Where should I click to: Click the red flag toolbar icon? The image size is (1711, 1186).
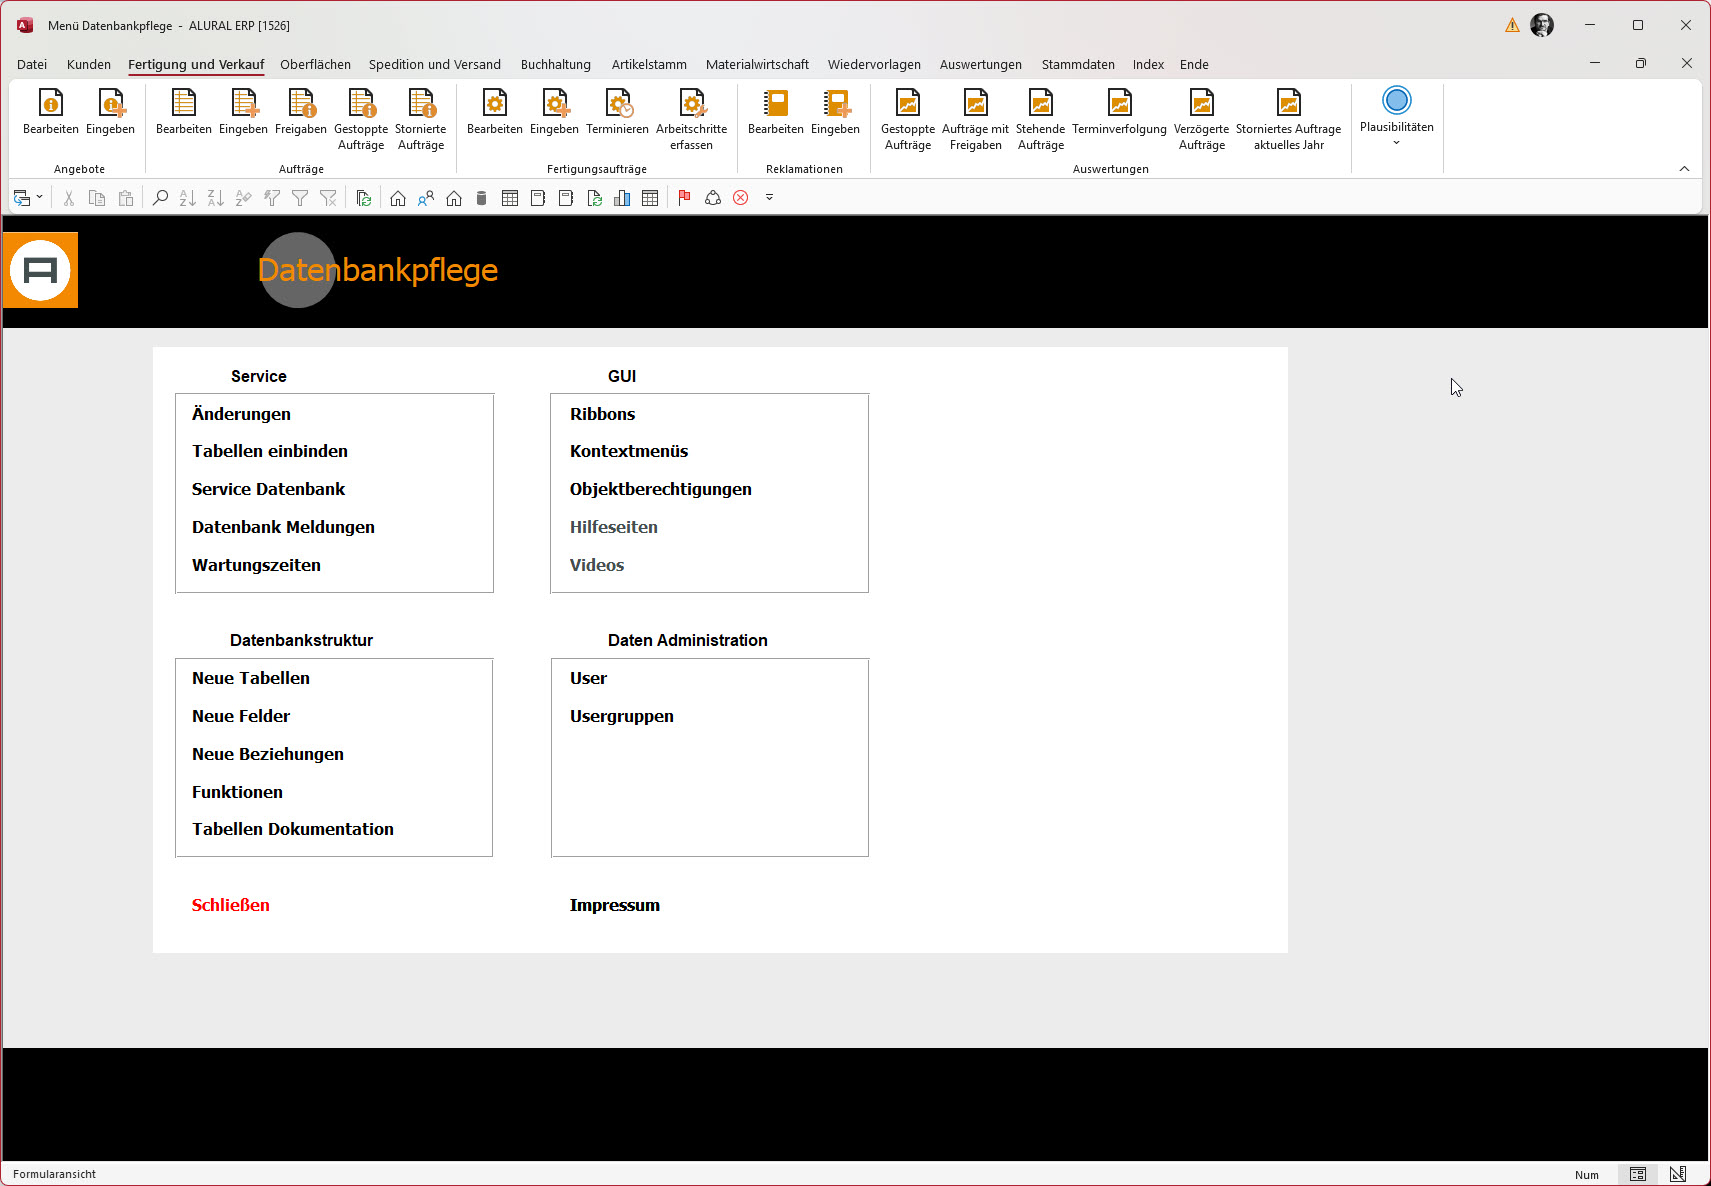pos(684,198)
